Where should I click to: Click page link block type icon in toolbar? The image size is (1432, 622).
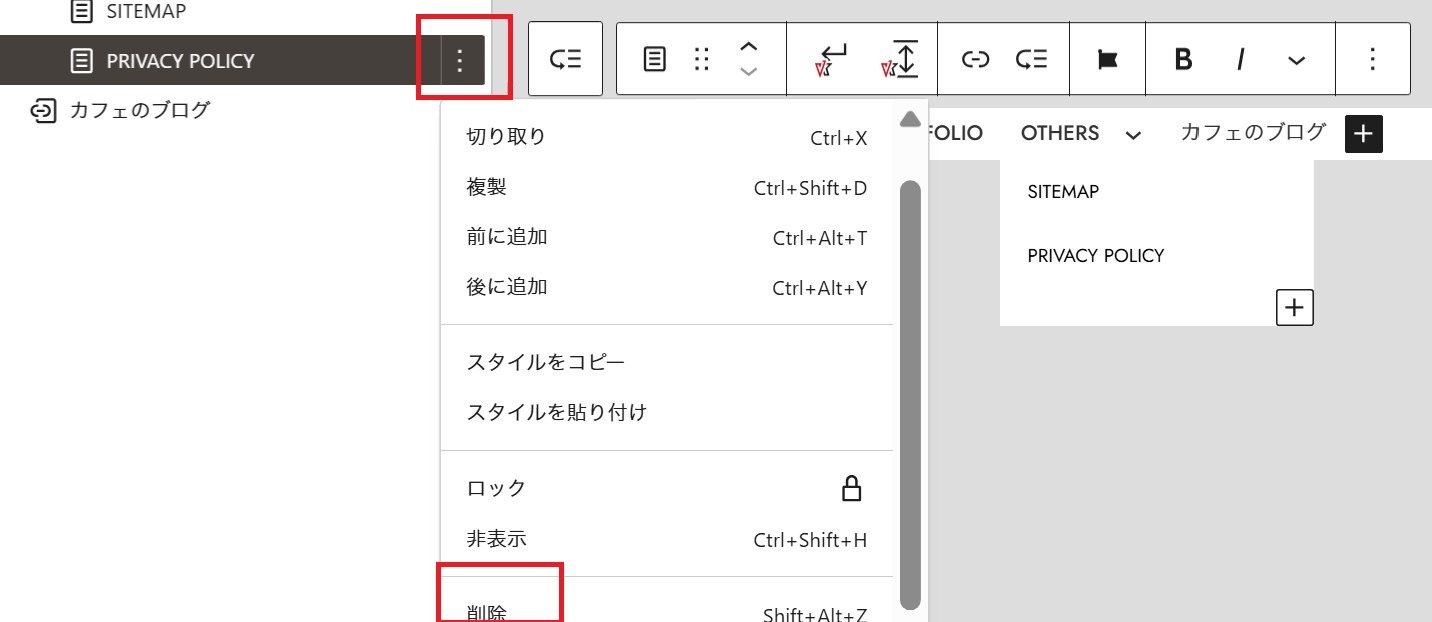coord(654,59)
